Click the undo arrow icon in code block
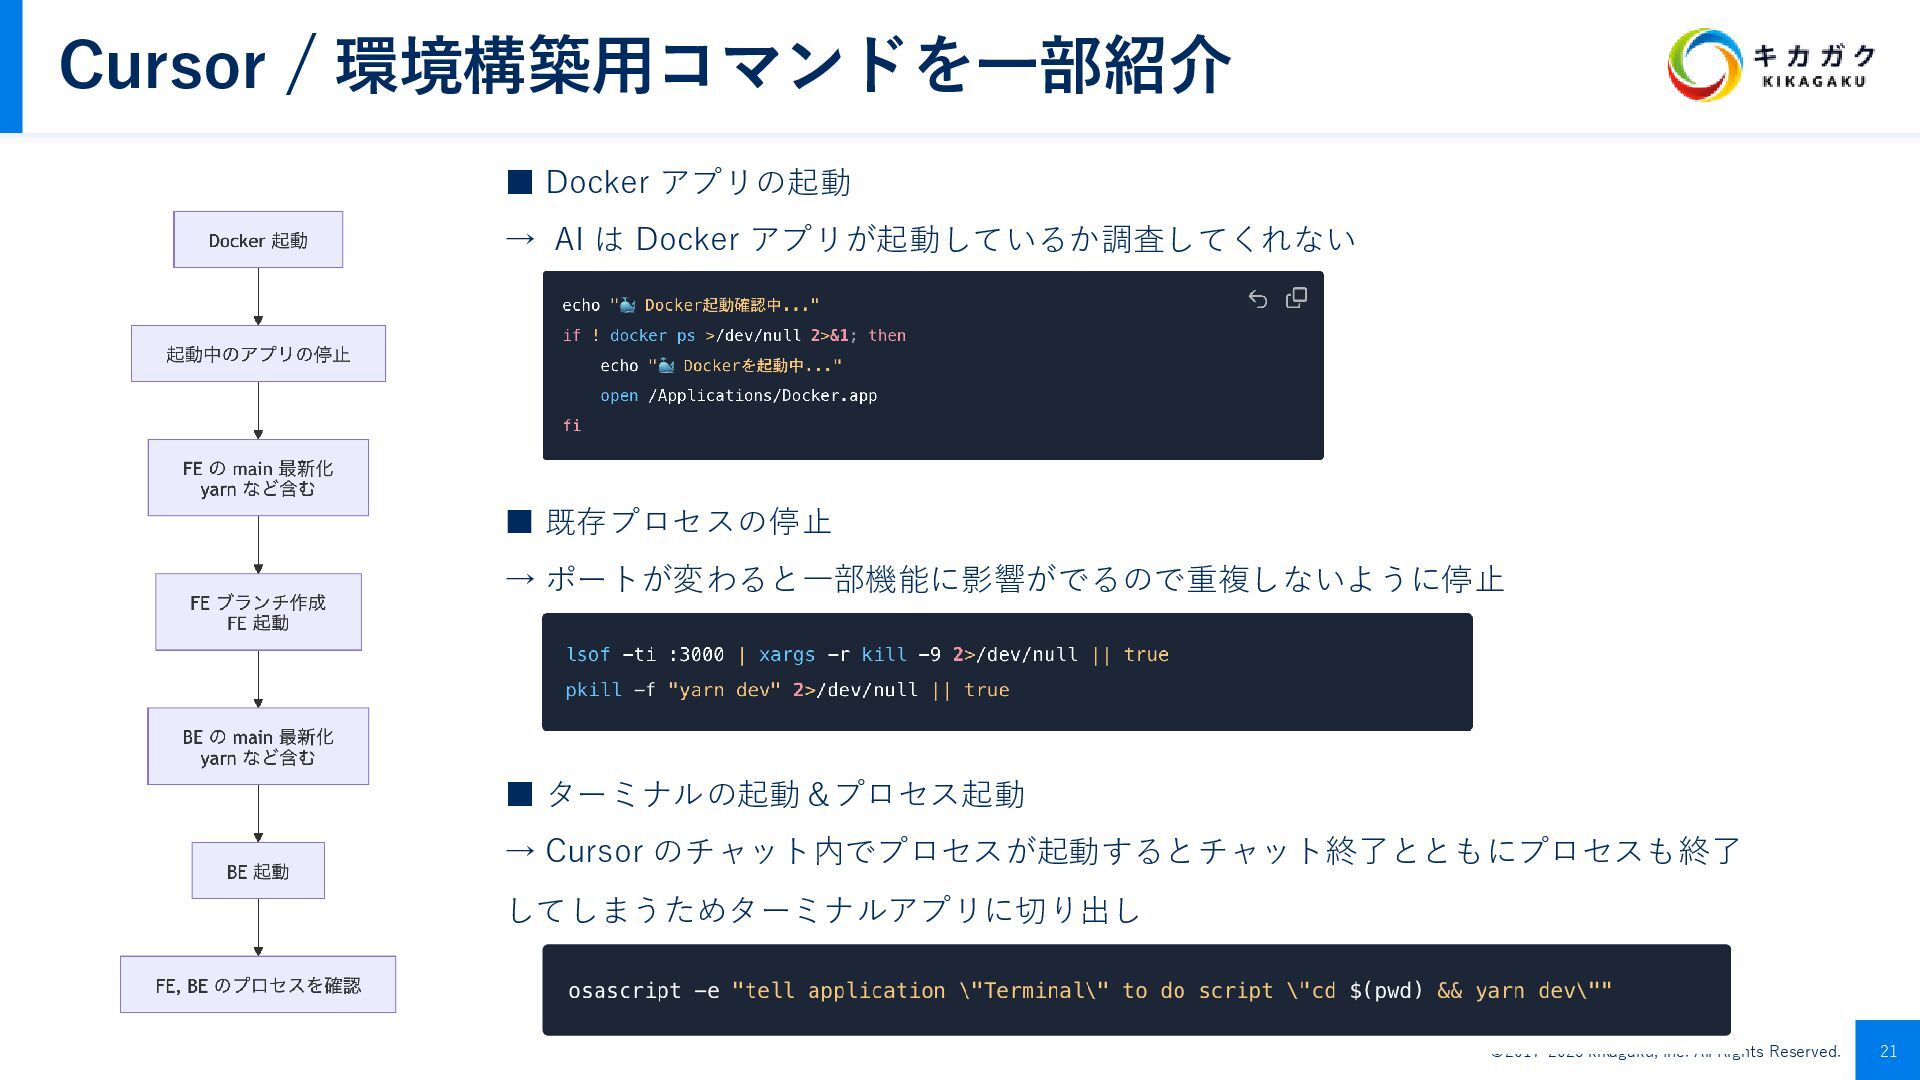The width and height of the screenshot is (1920, 1080). click(x=1258, y=299)
